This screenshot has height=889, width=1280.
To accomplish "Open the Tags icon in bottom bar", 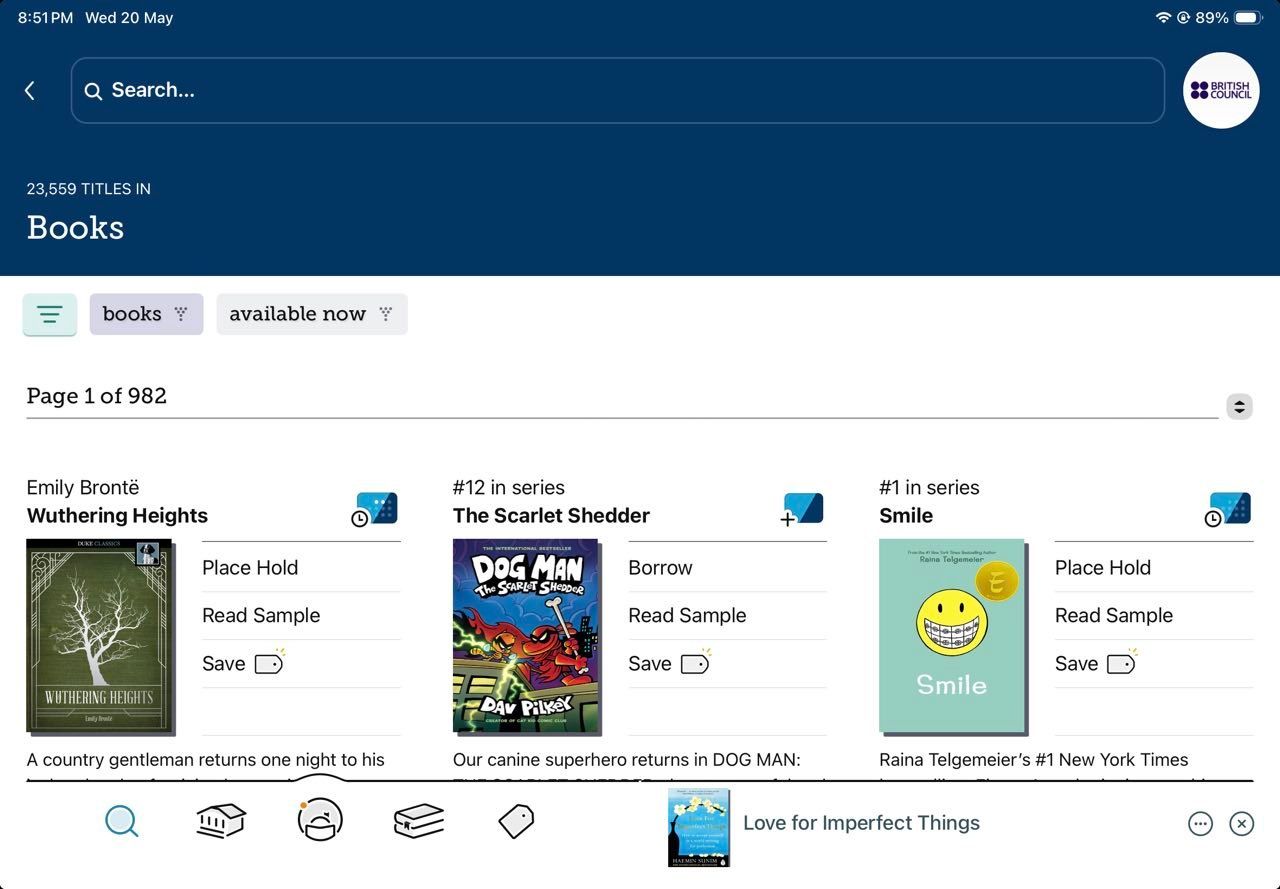I will (516, 822).
